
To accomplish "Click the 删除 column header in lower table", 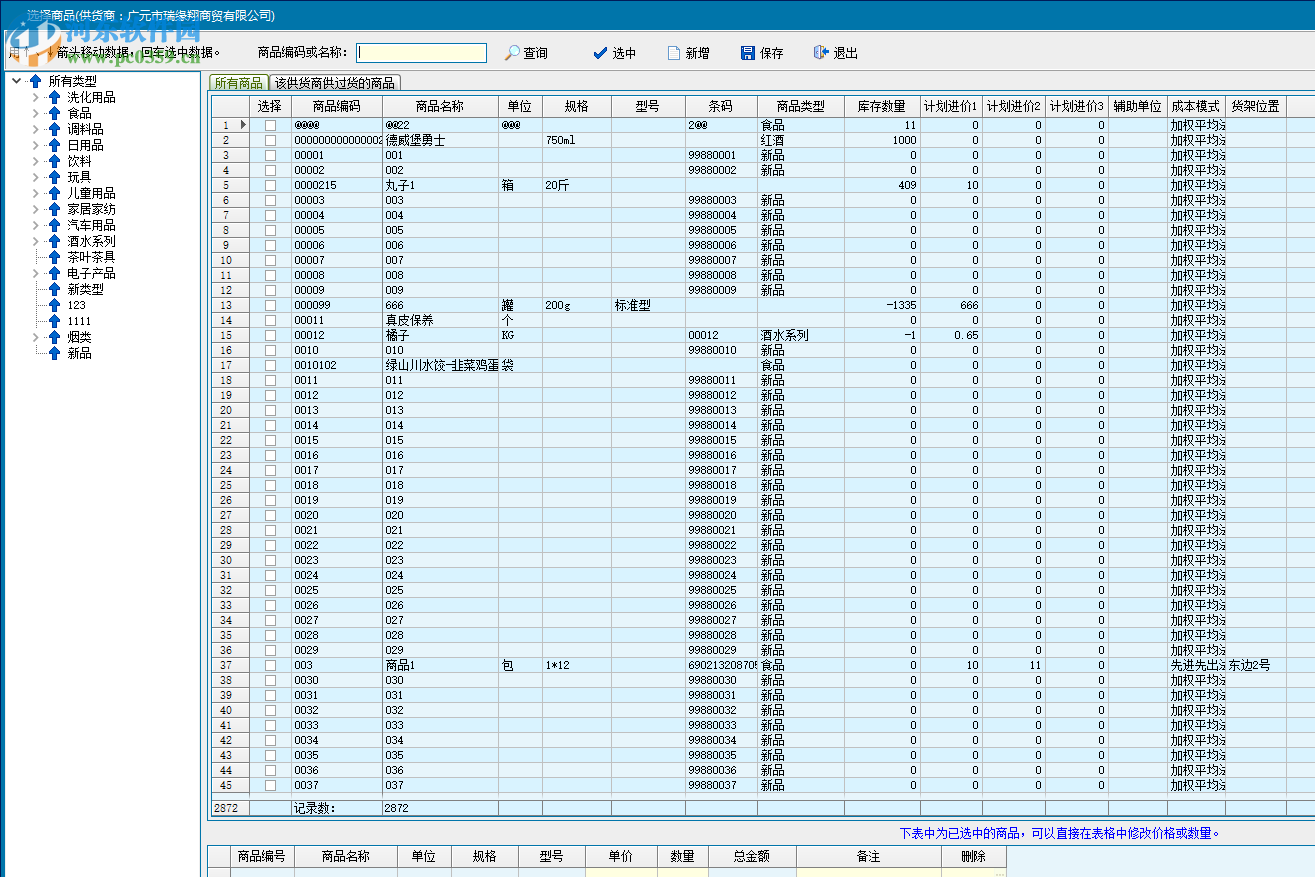I will (x=973, y=857).
